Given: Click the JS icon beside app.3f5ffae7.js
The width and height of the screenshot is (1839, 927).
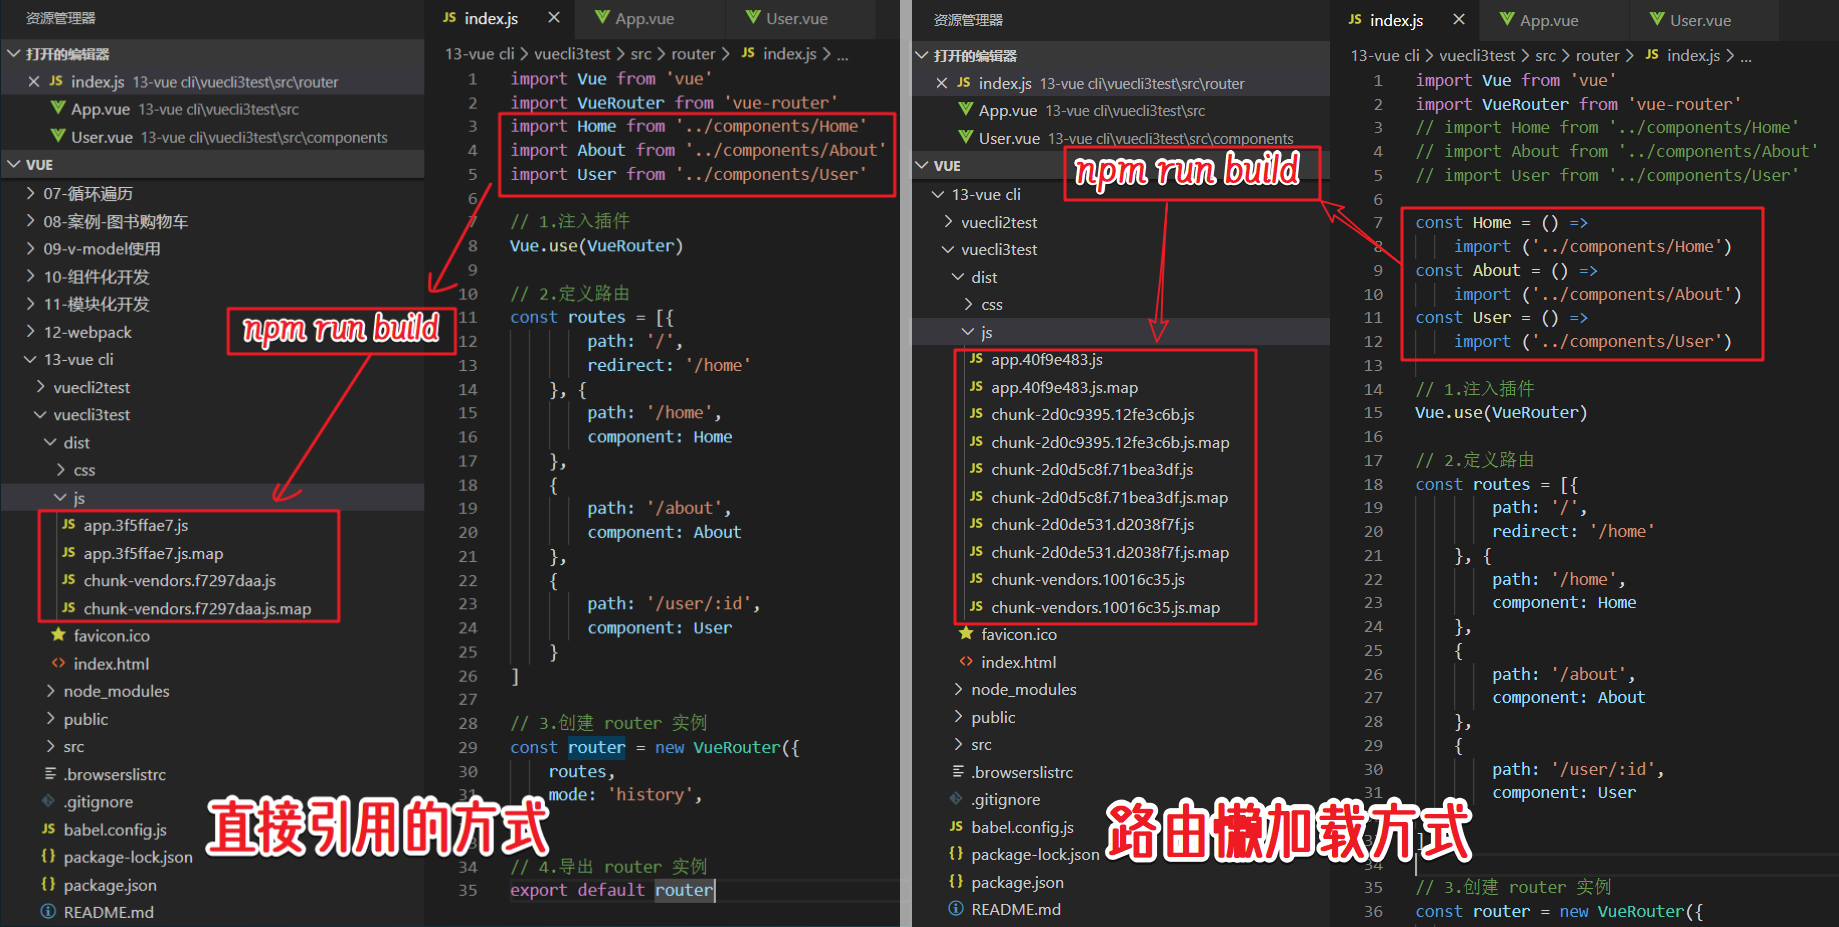Looking at the screenshot, I should (x=69, y=525).
